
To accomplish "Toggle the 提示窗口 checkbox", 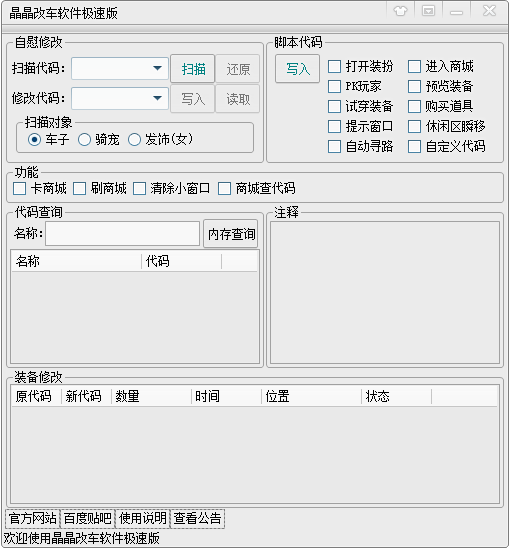I will point(334,126).
